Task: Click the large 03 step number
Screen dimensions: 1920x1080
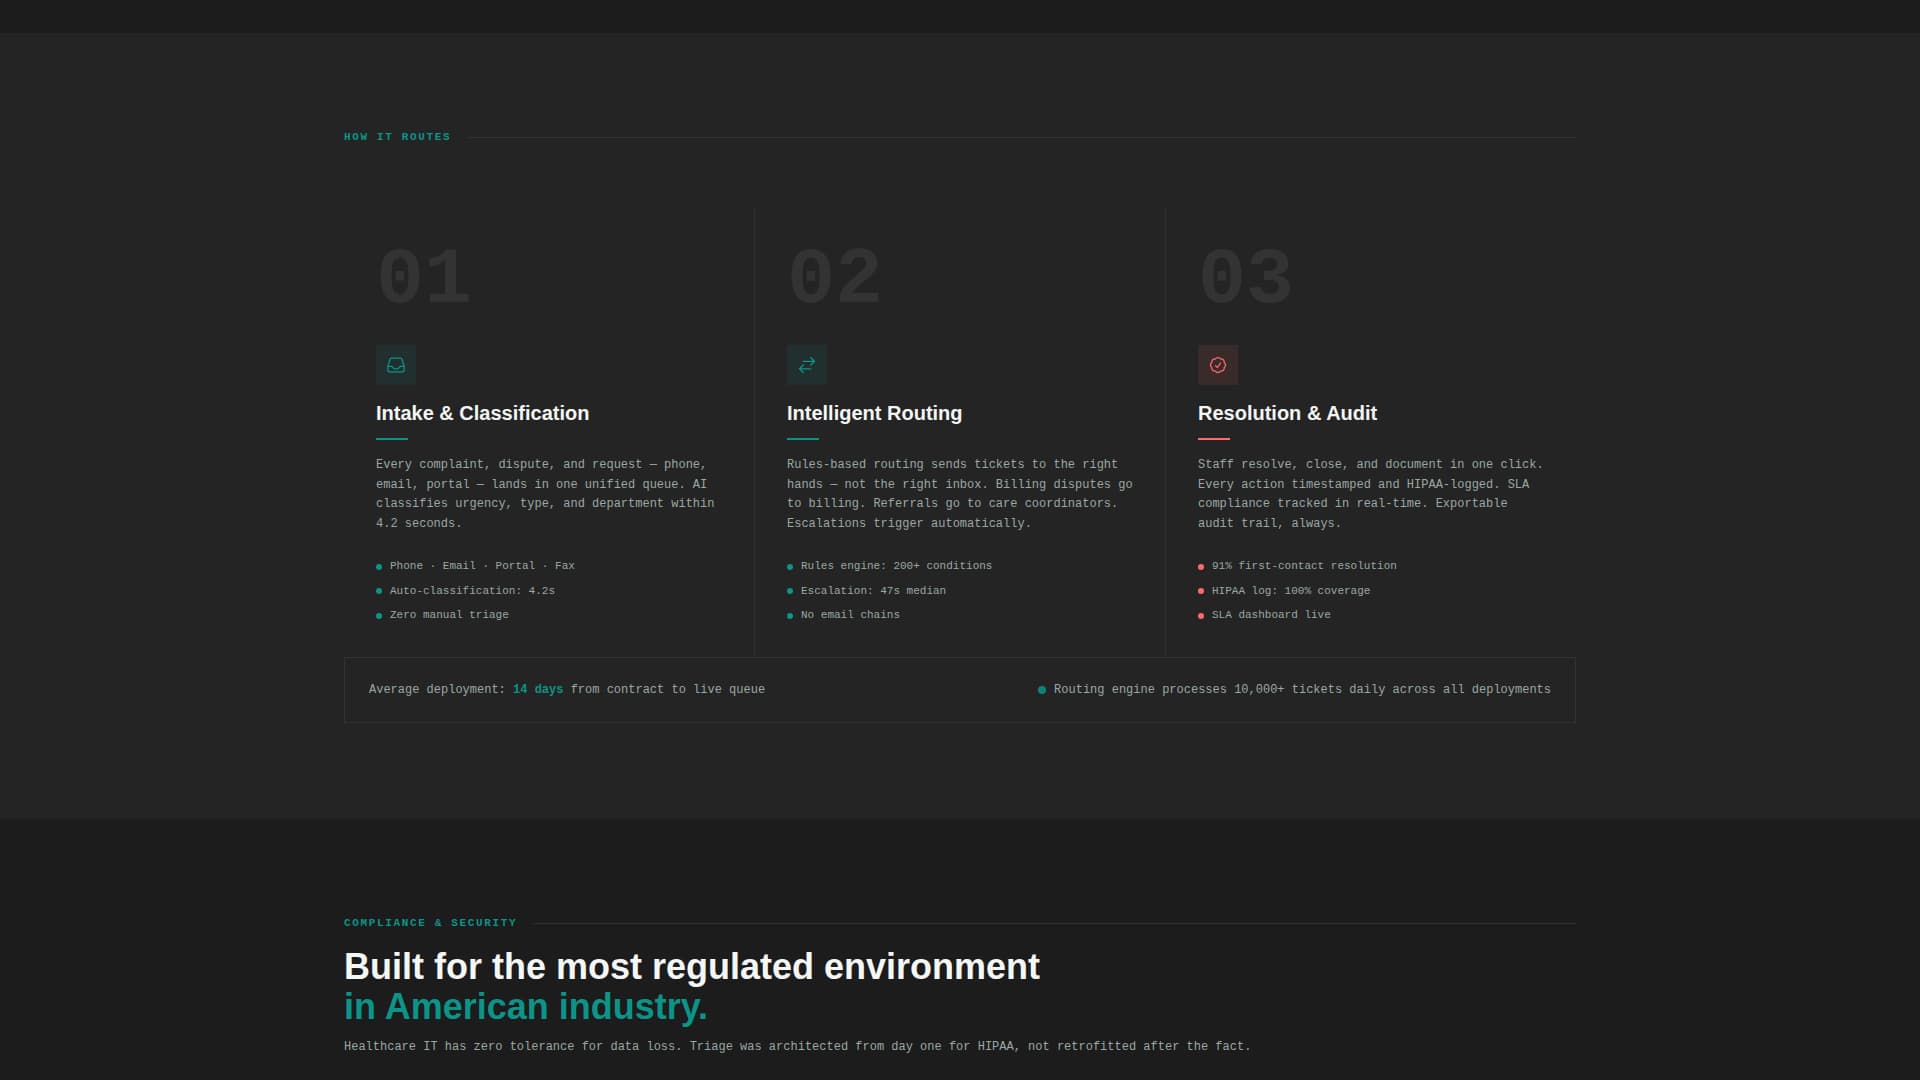Action: tap(1245, 278)
